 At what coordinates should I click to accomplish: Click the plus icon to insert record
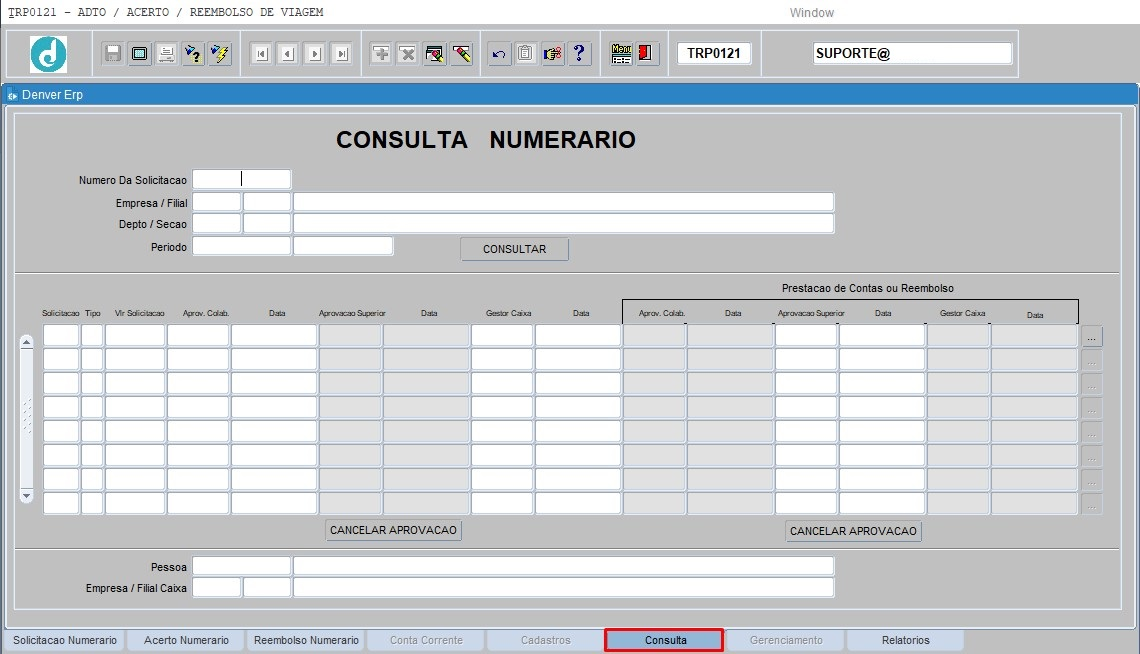381,54
